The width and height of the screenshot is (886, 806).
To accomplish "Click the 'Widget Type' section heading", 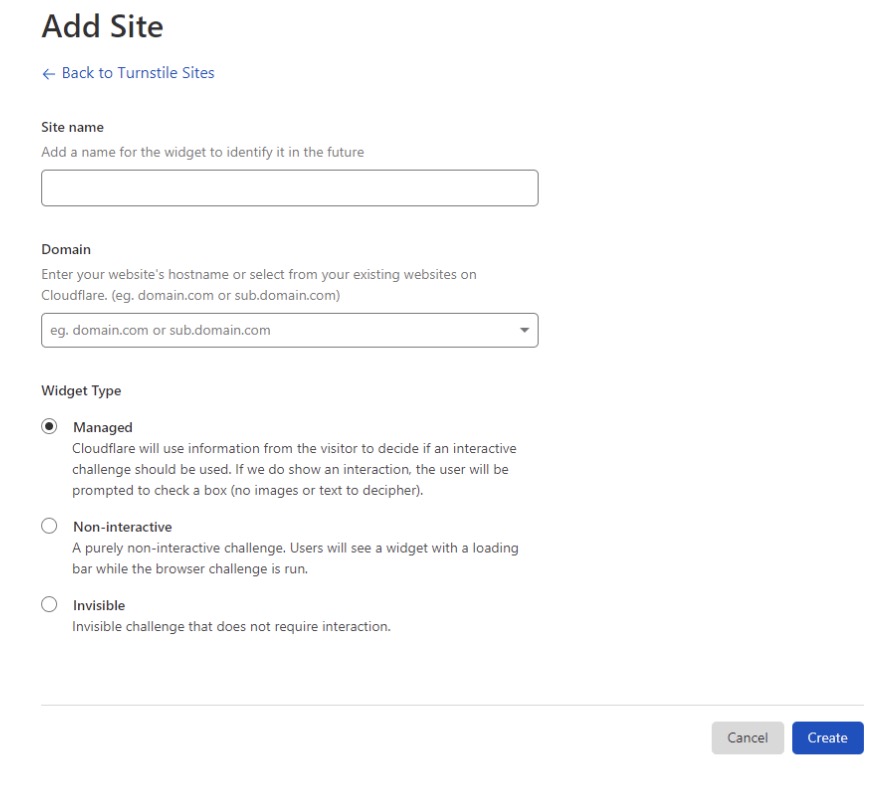I will [x=81, y=391].
